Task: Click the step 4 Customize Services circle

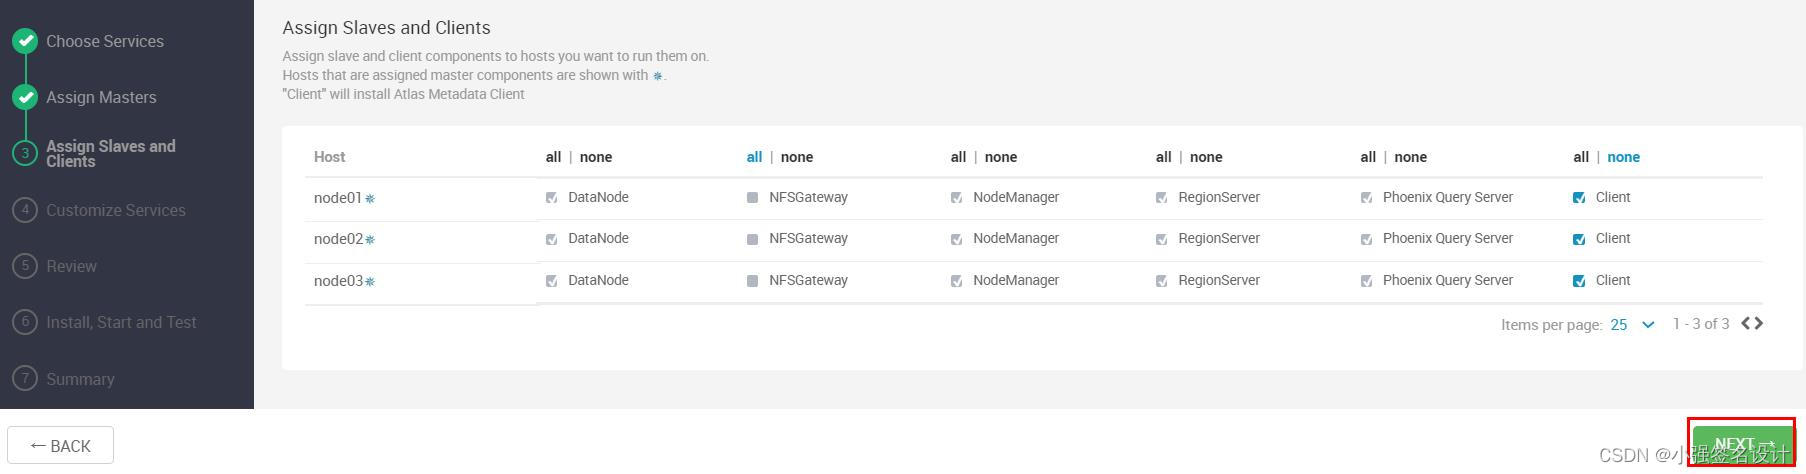Action: pyautogui.click(x=25, y=210)
